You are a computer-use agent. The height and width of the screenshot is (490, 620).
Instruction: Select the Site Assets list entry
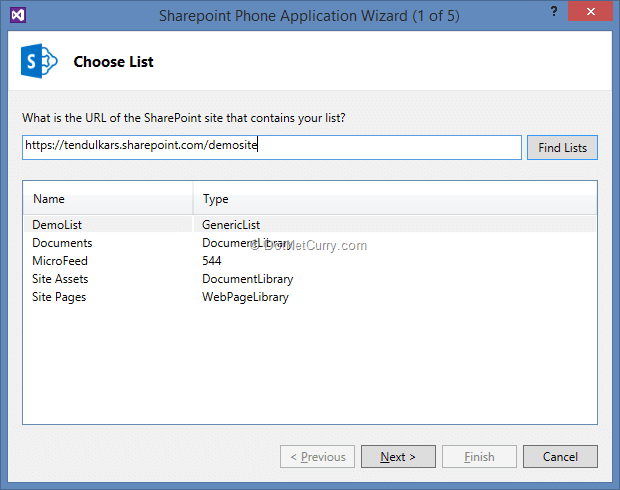(60, 279)
